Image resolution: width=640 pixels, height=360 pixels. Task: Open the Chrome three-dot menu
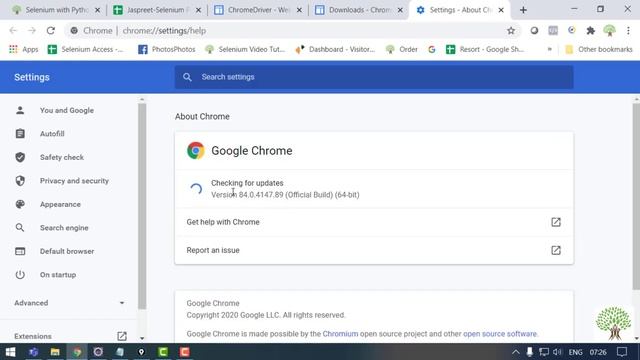(x=628, y=31)
